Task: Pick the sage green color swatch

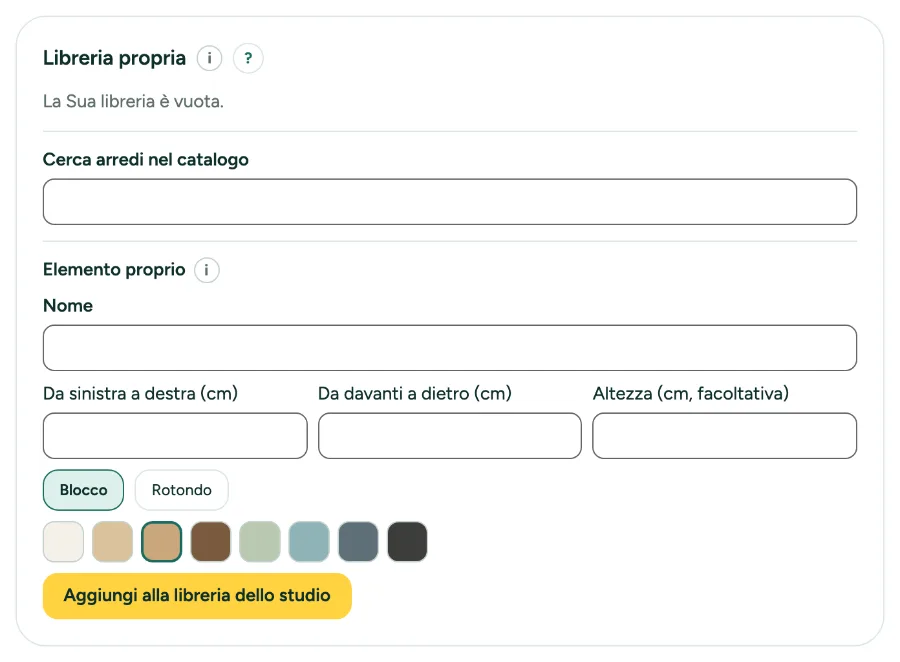Action: (260, 541)
